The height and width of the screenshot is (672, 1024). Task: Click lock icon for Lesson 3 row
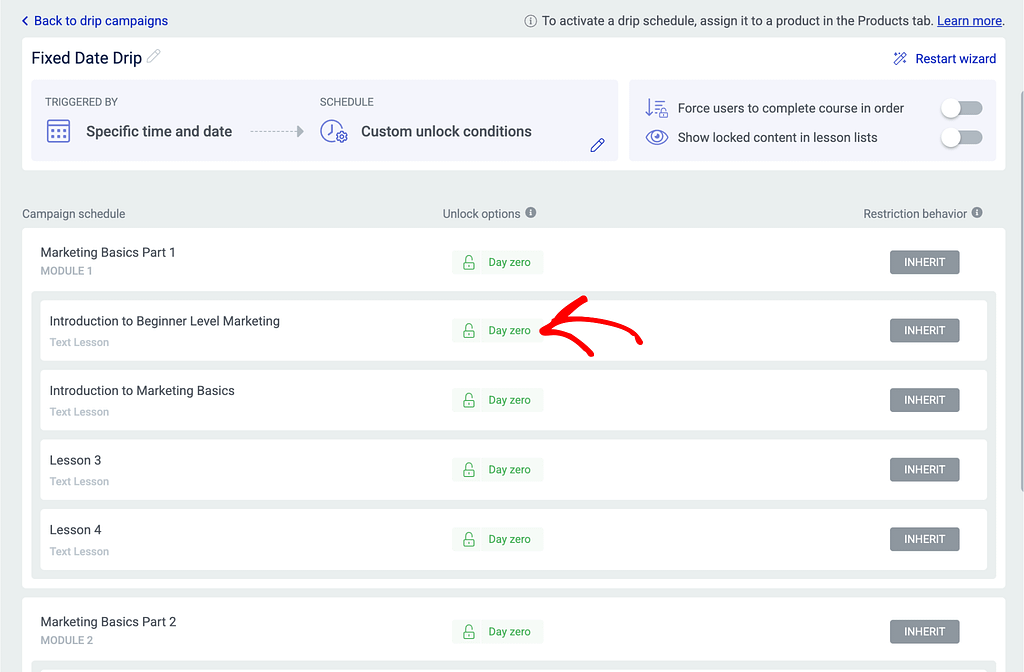pos(469,470)
